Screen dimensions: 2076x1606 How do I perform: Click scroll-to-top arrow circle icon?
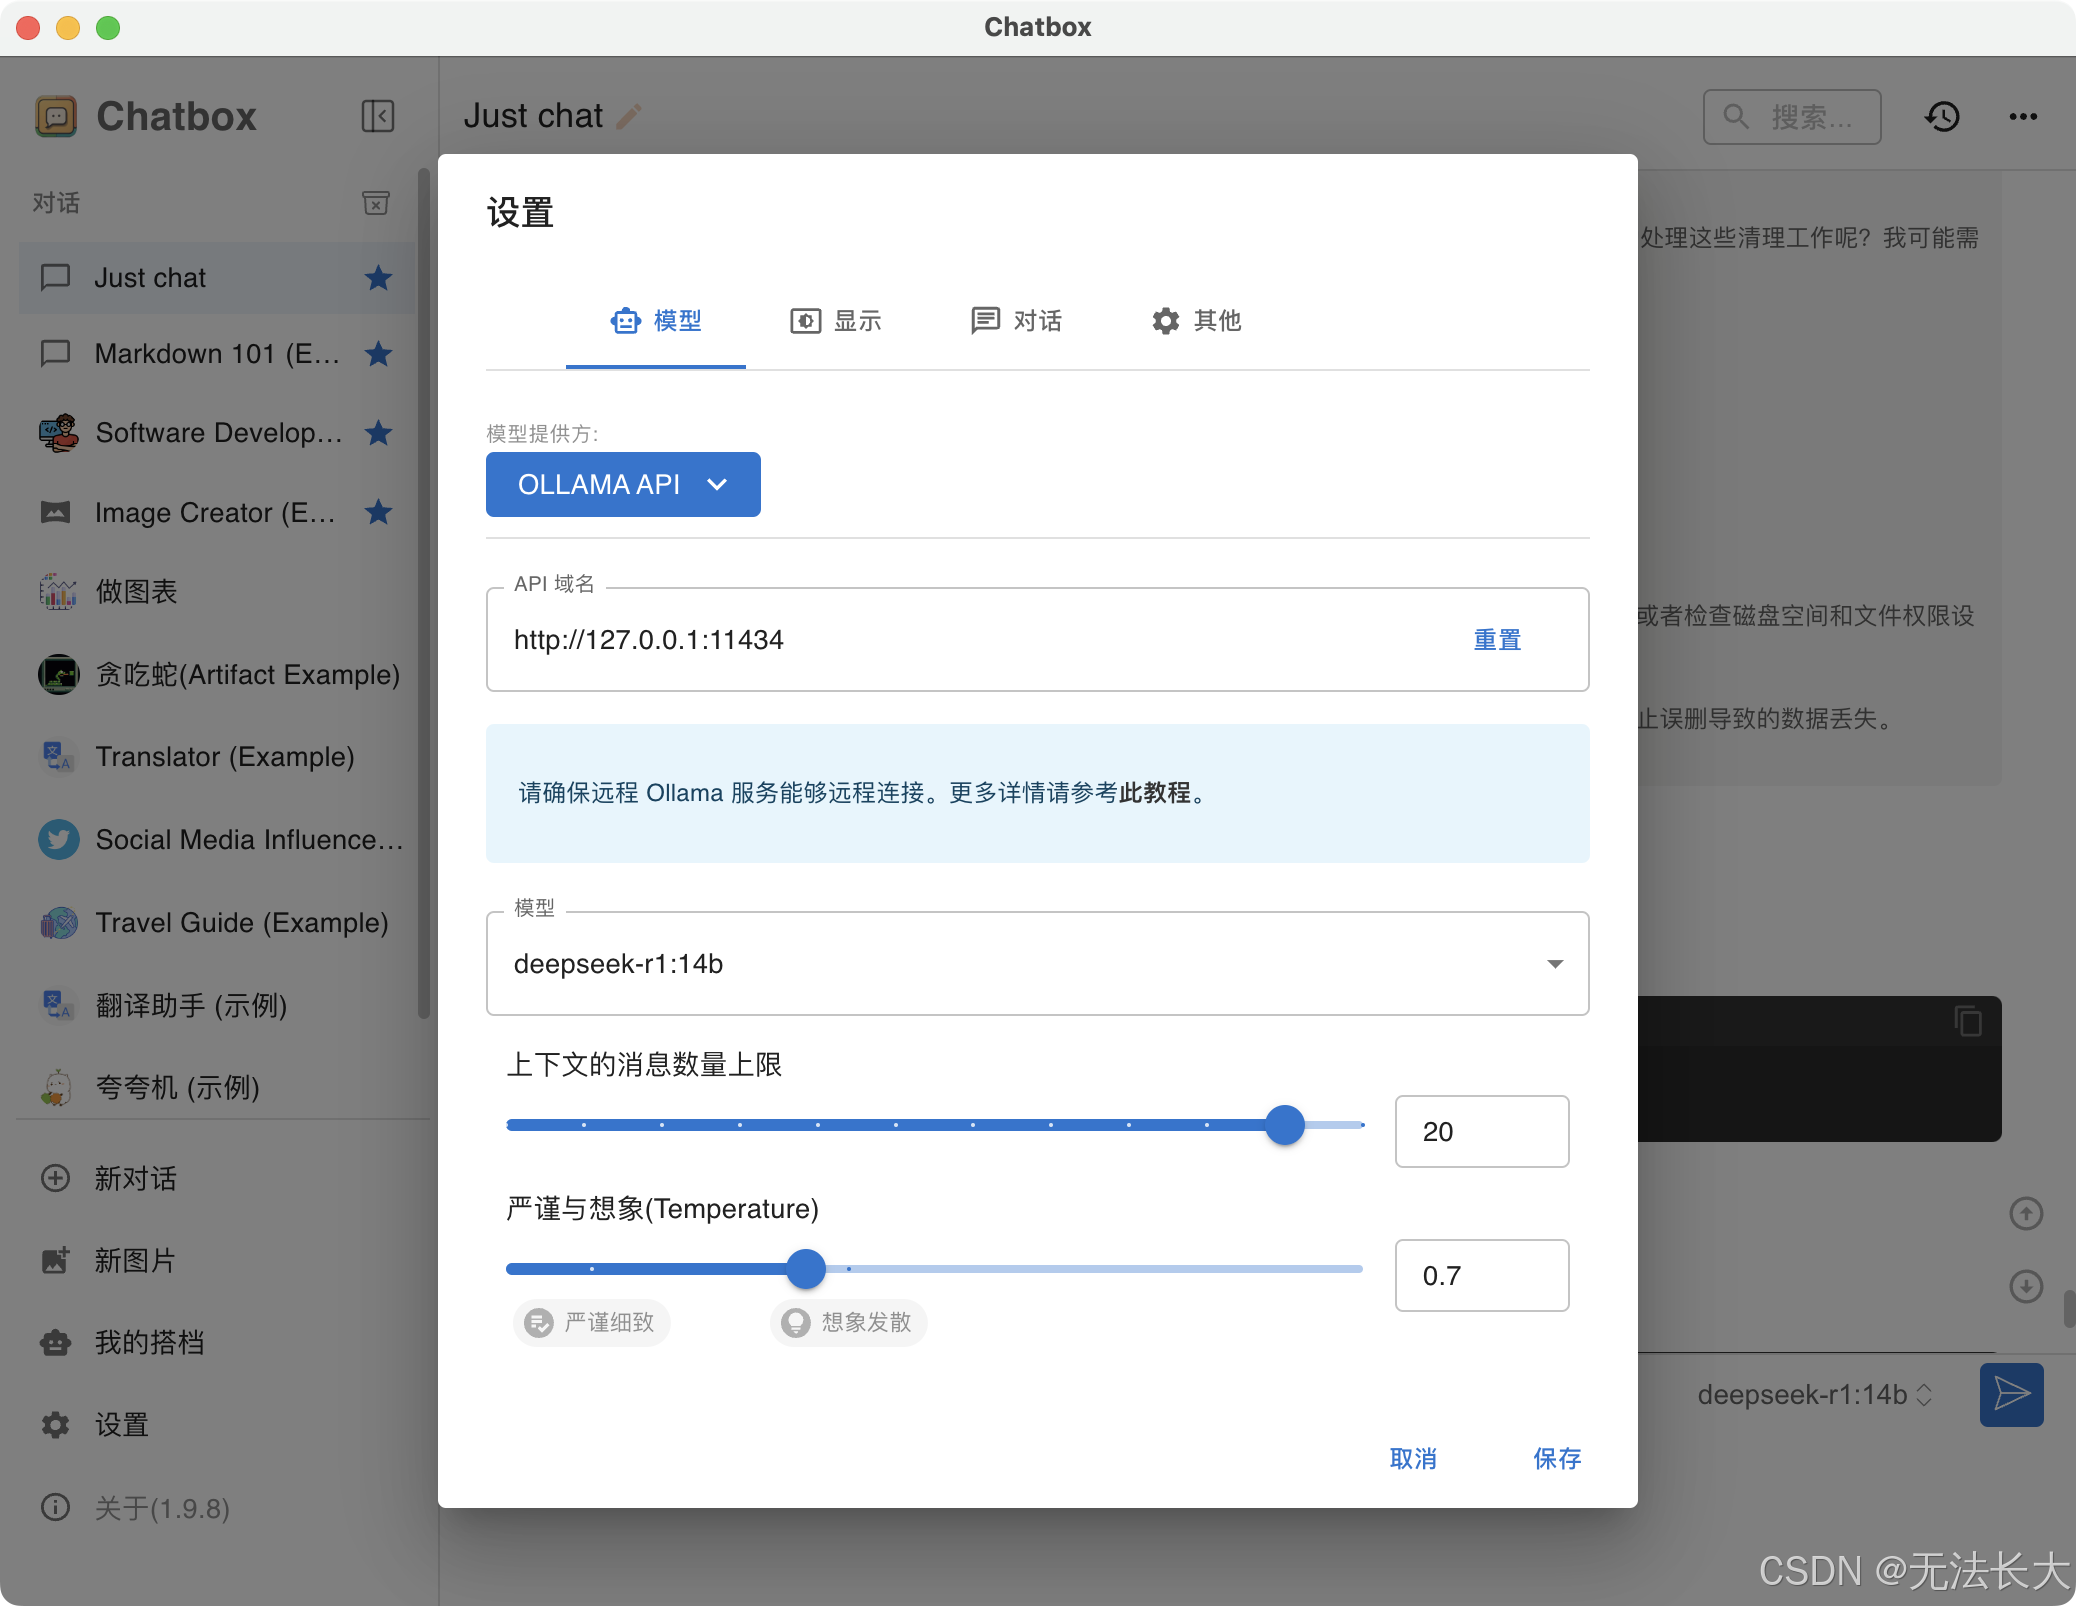tap(2026, 1214)
